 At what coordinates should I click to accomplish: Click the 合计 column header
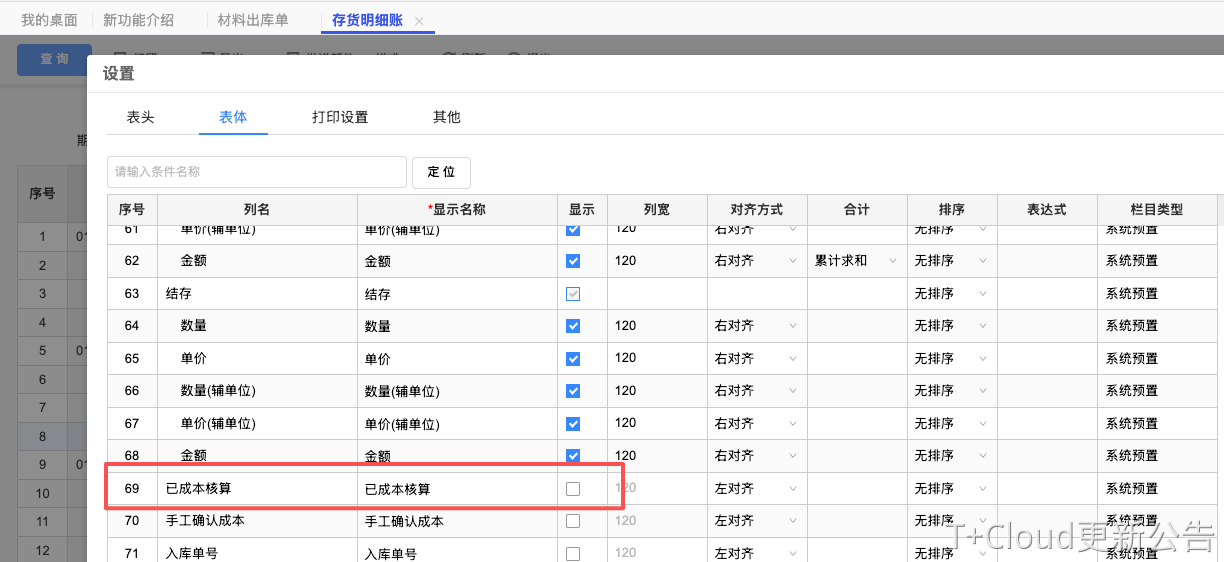pyautogui.click(x=857, y=210)
